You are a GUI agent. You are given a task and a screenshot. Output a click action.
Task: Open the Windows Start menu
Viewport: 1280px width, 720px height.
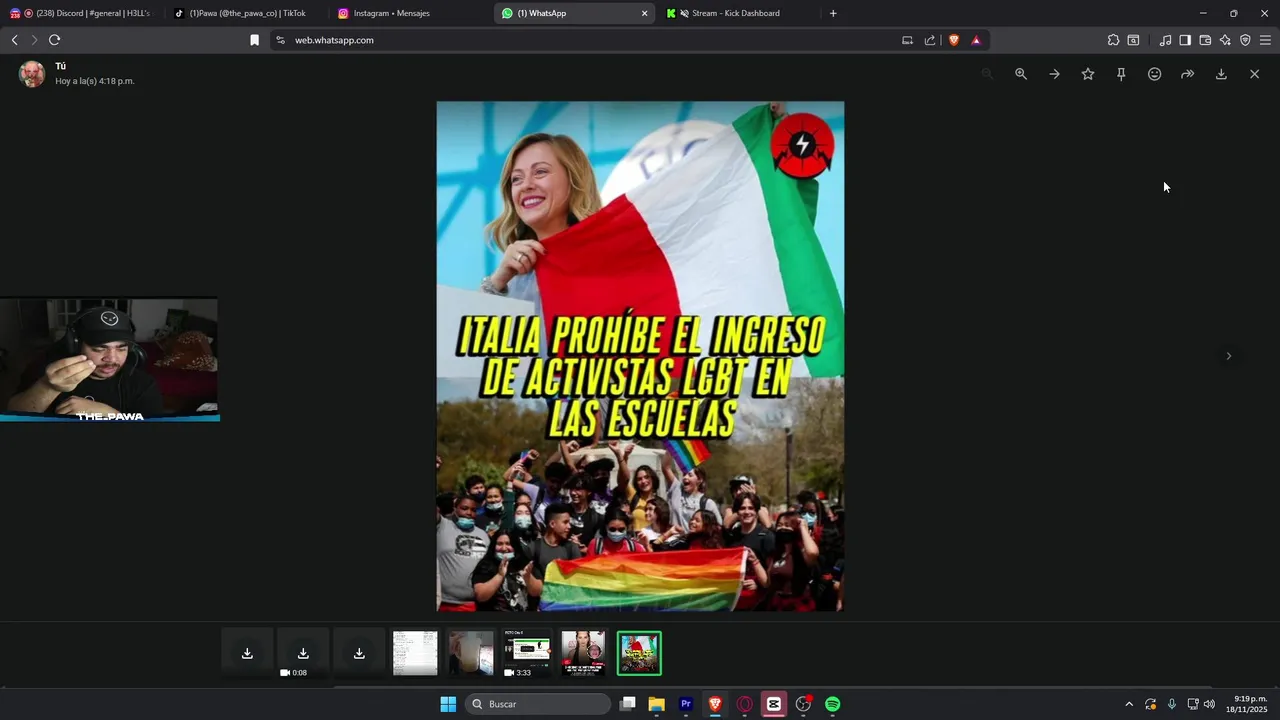pyautogui.click(x=448, y=704)
